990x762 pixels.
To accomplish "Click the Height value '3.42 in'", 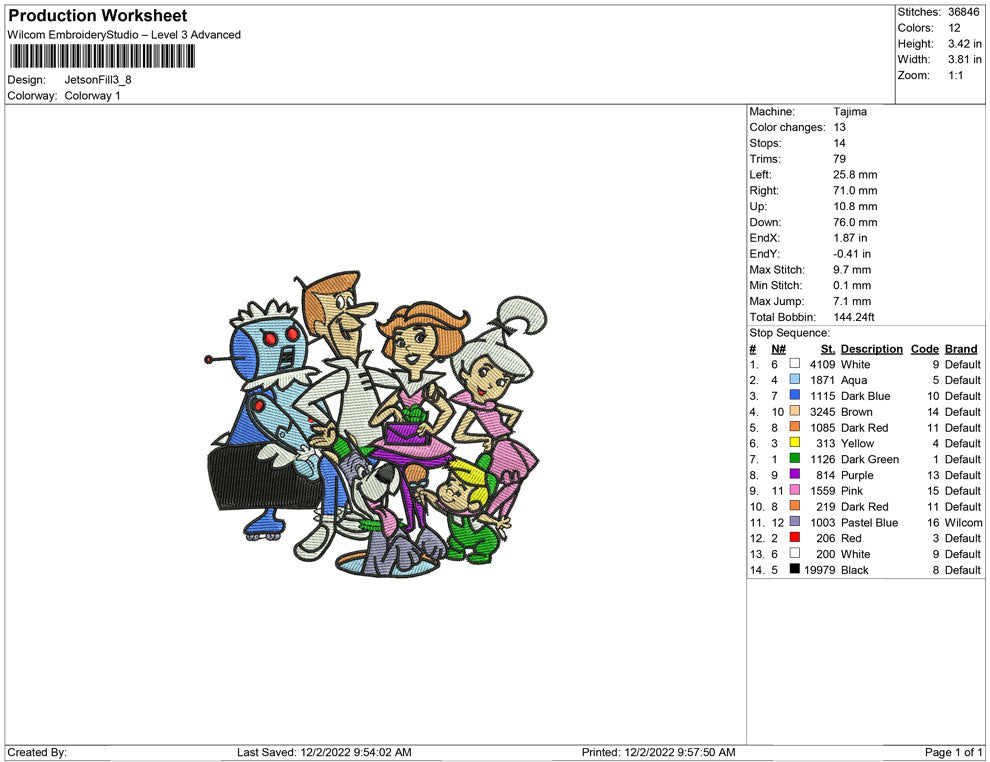I will 965,44.
